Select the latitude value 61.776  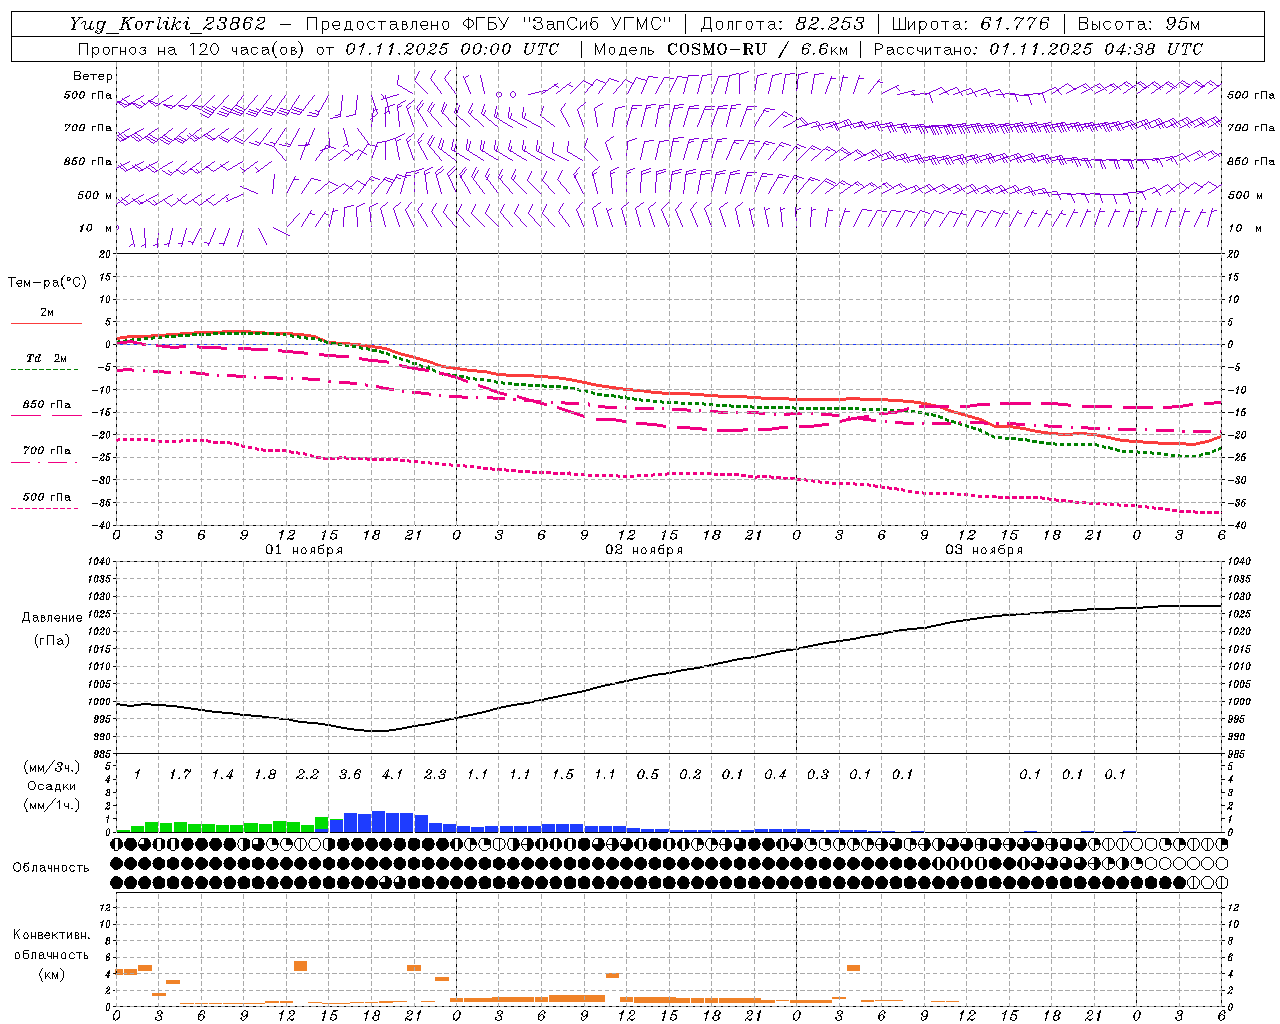point(1013,24)
